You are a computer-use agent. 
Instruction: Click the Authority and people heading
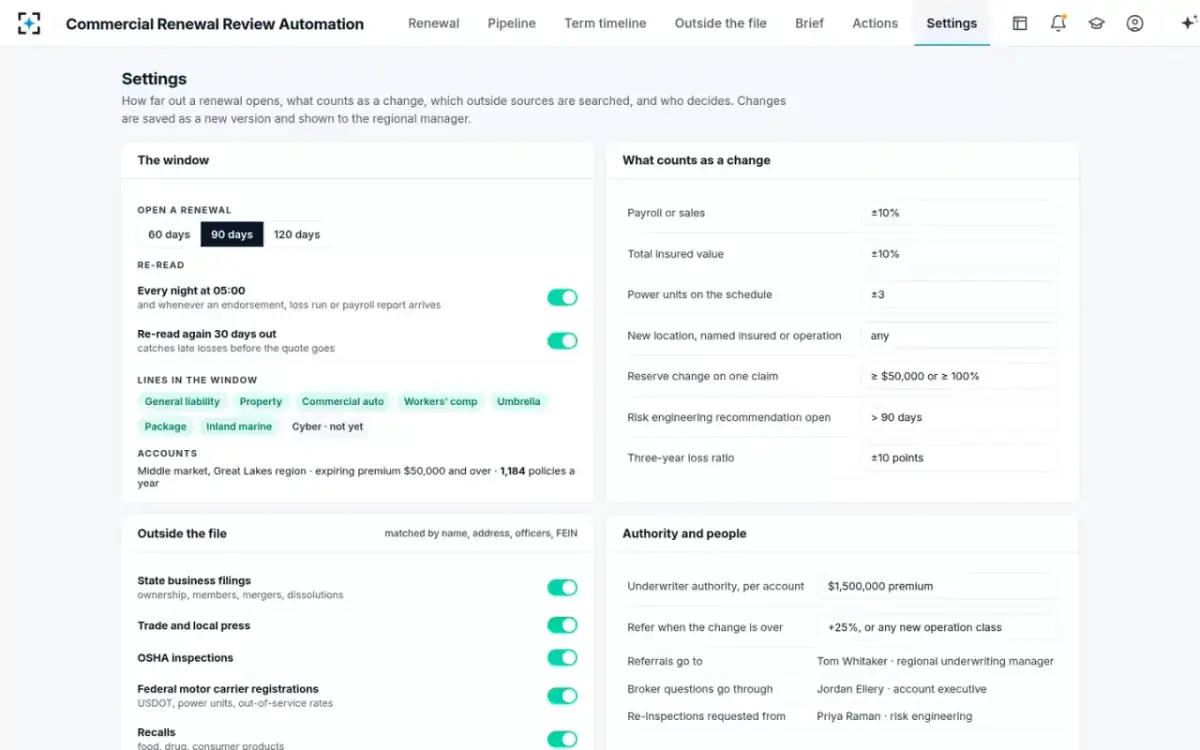tap(684, 533)
